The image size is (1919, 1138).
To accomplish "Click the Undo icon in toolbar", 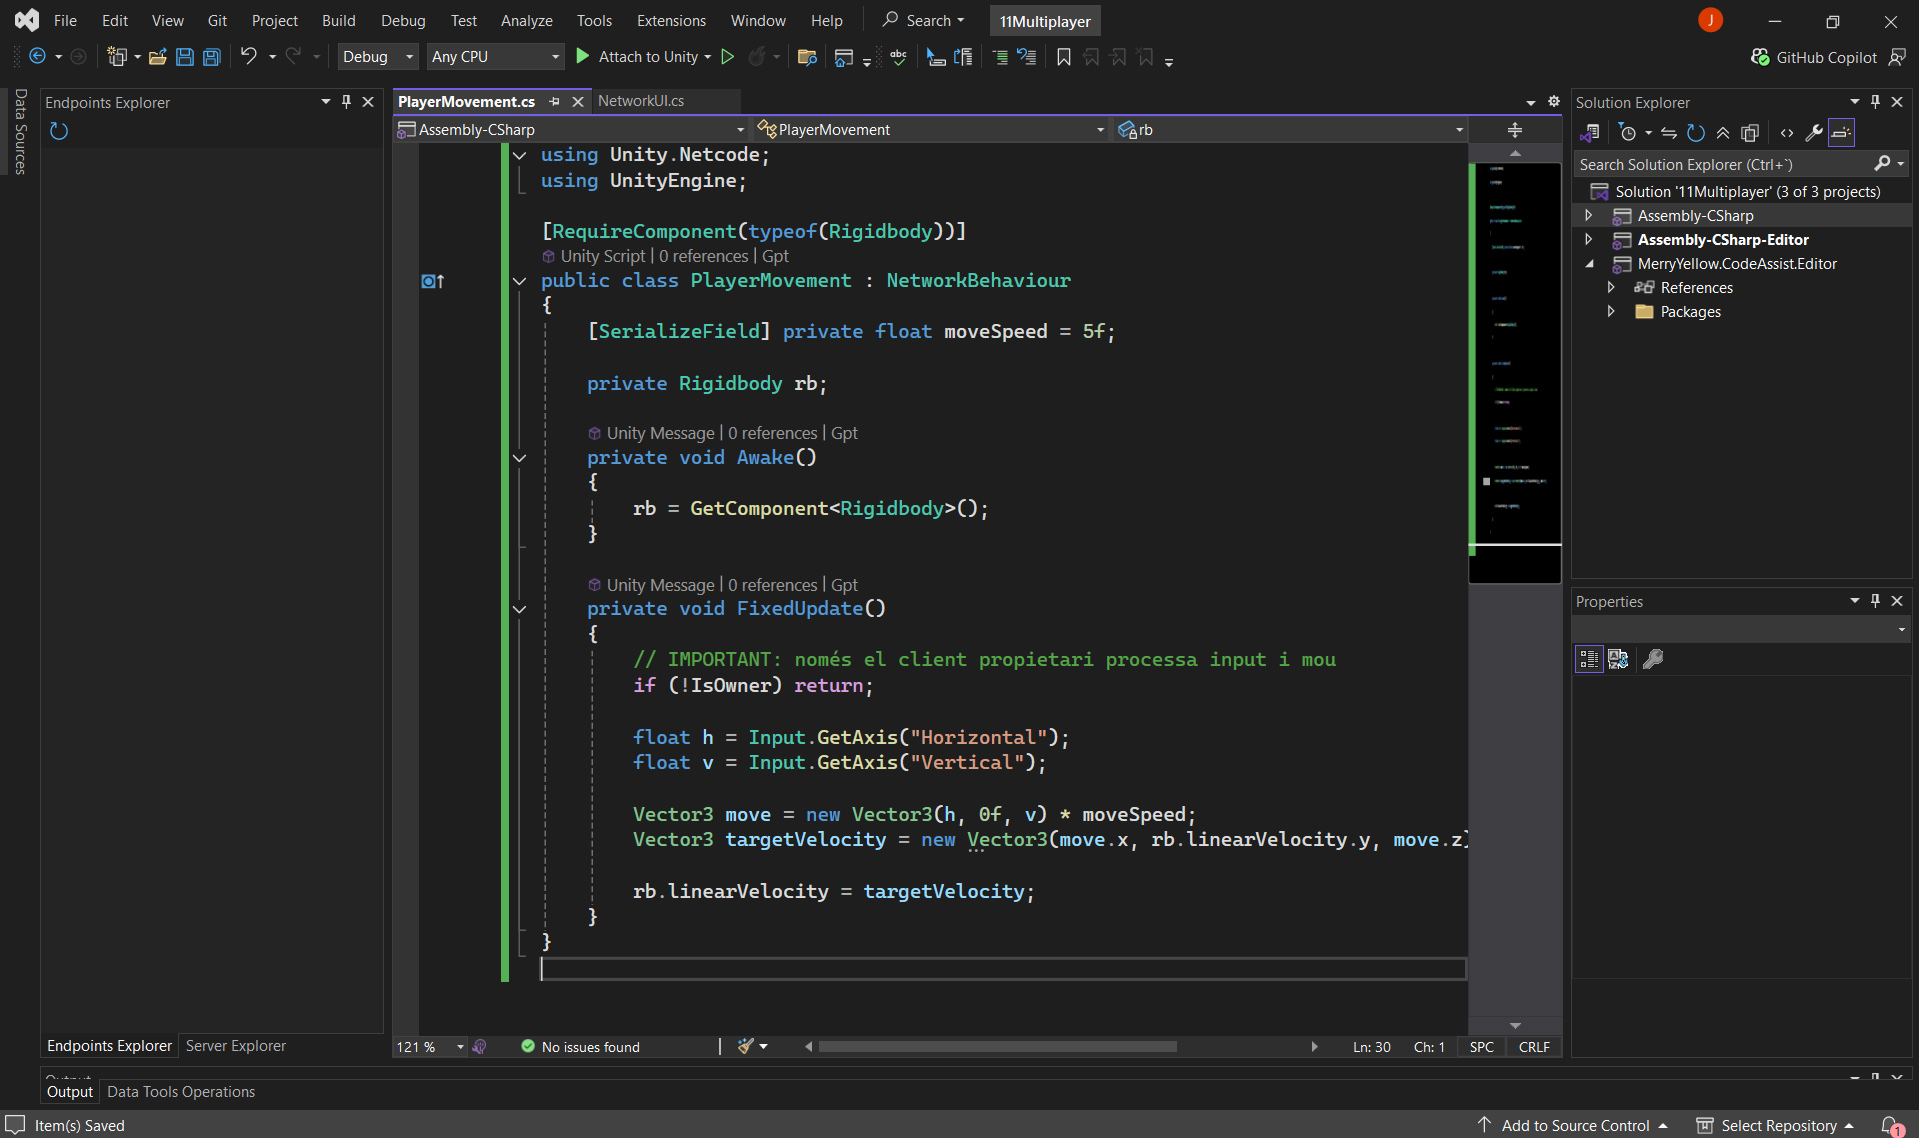I will [248, 57].
